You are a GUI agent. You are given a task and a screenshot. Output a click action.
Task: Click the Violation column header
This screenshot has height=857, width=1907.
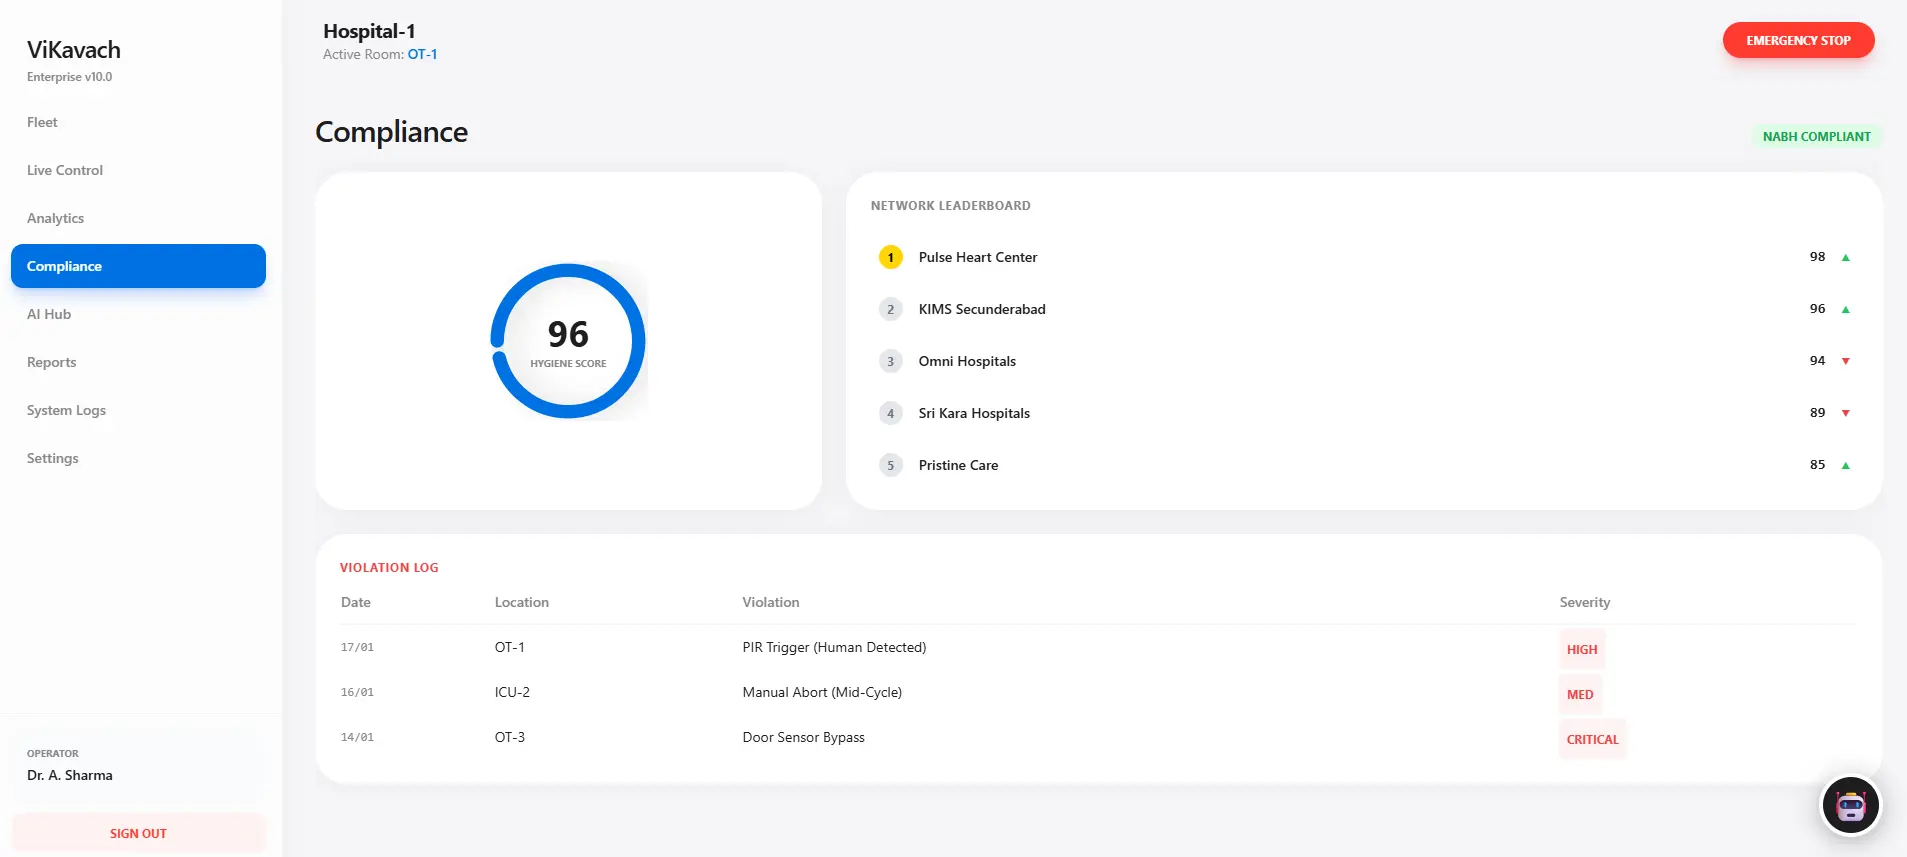pos(771,602)
